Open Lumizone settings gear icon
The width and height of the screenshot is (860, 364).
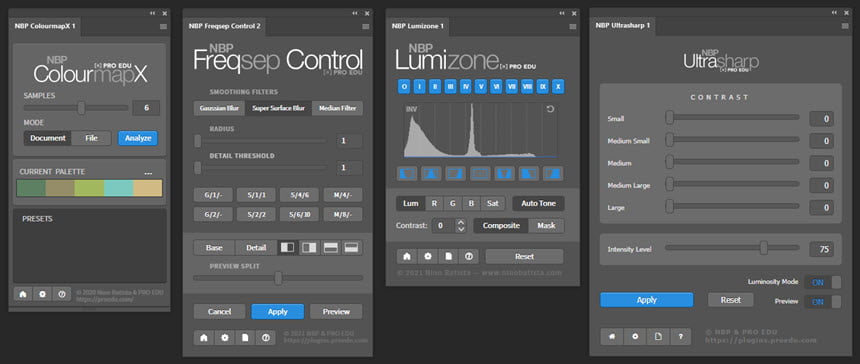tap(427, 256)
